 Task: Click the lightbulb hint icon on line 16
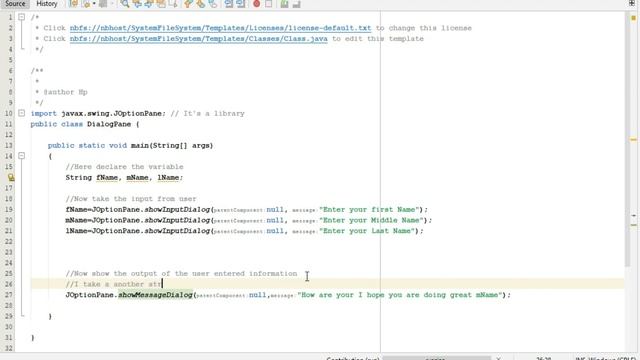pos(11,177)
